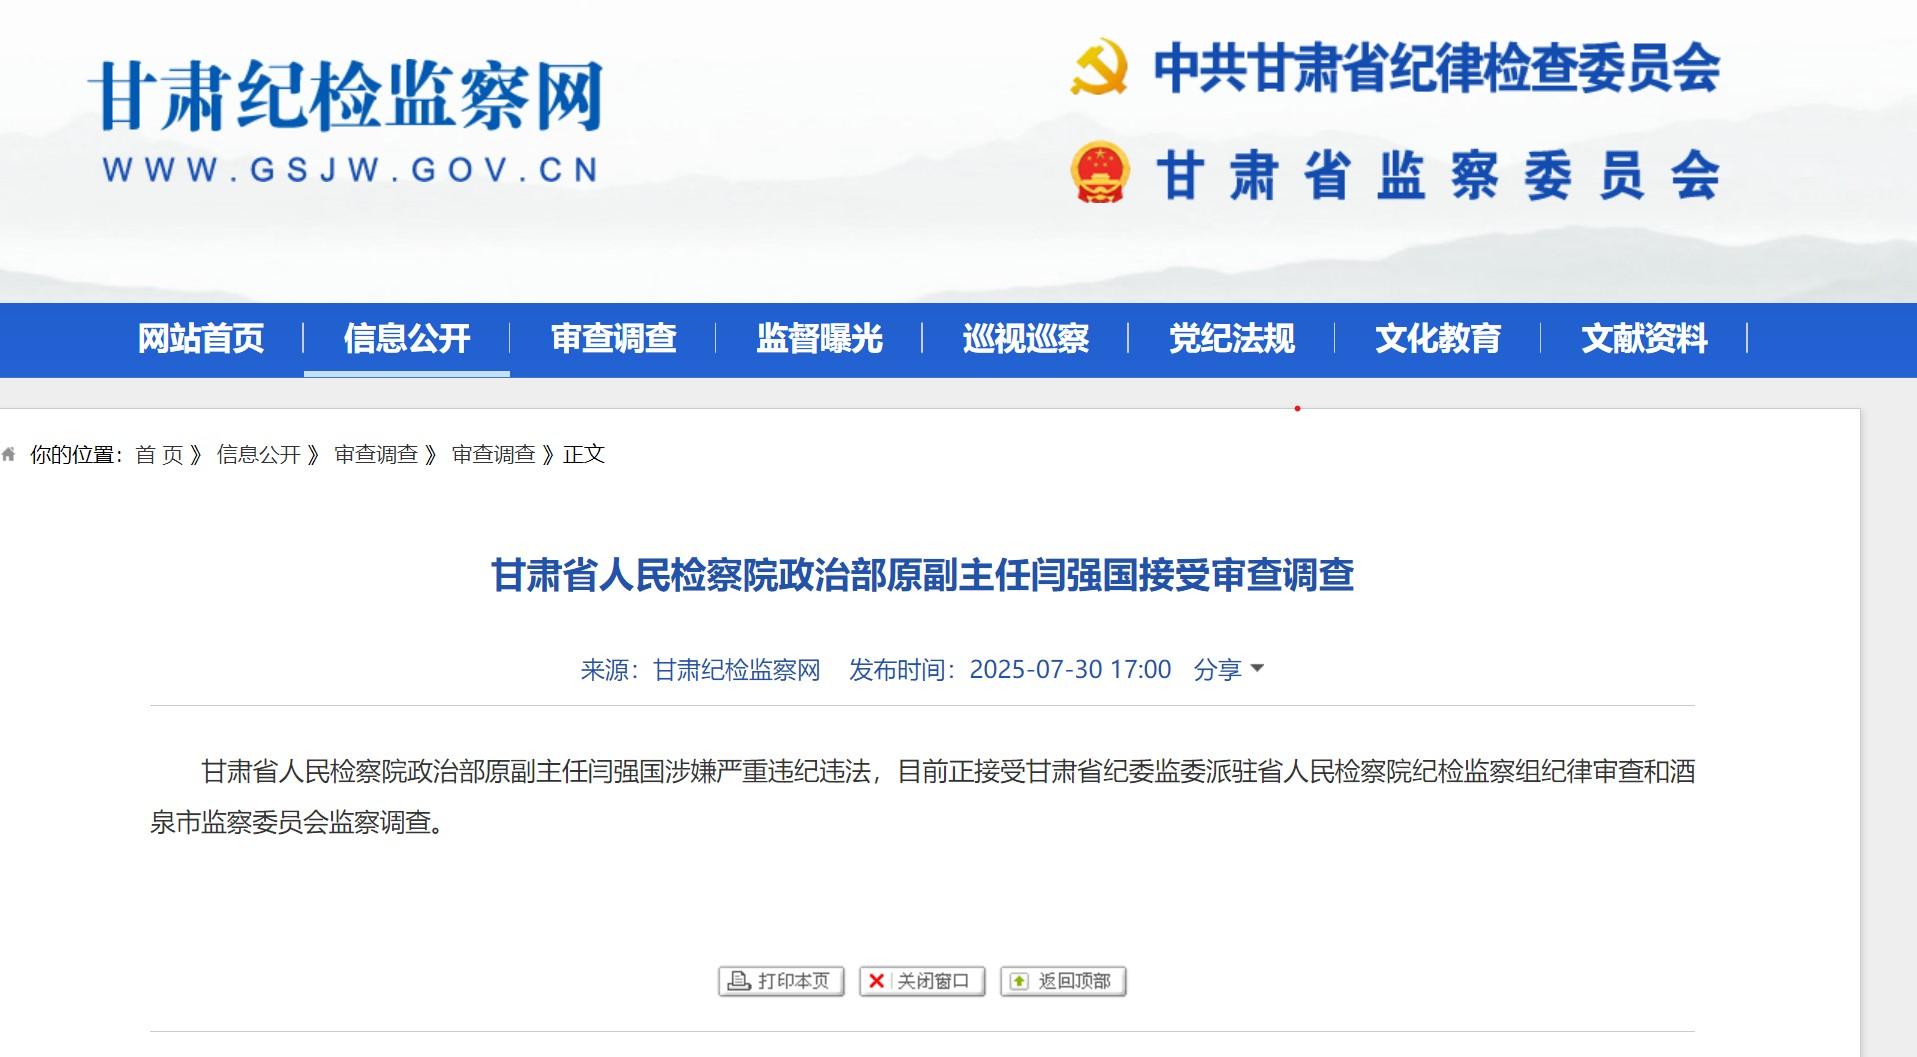Open the 党纪法规 section

point(1231,339)
